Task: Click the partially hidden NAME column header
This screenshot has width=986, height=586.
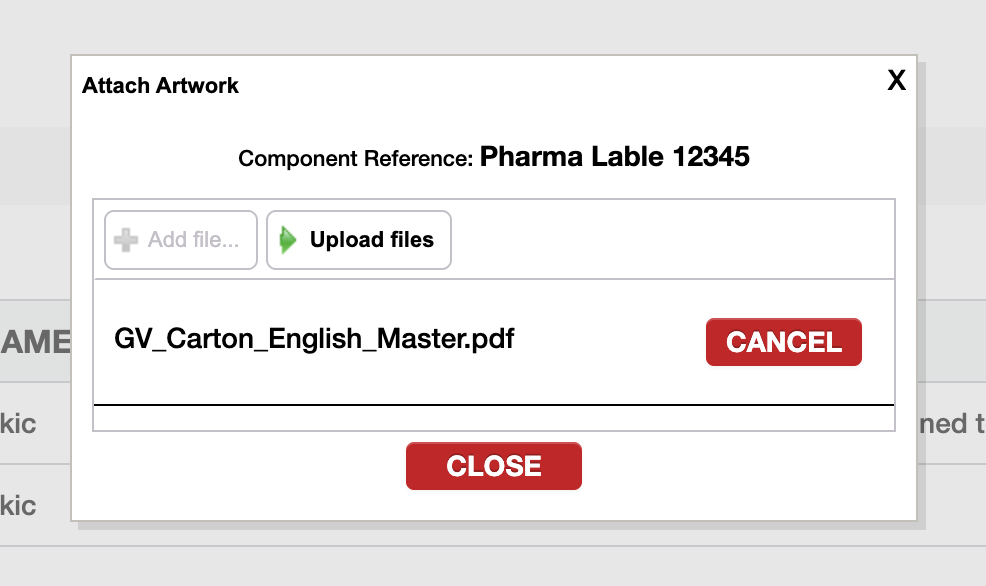Action: 35,342
